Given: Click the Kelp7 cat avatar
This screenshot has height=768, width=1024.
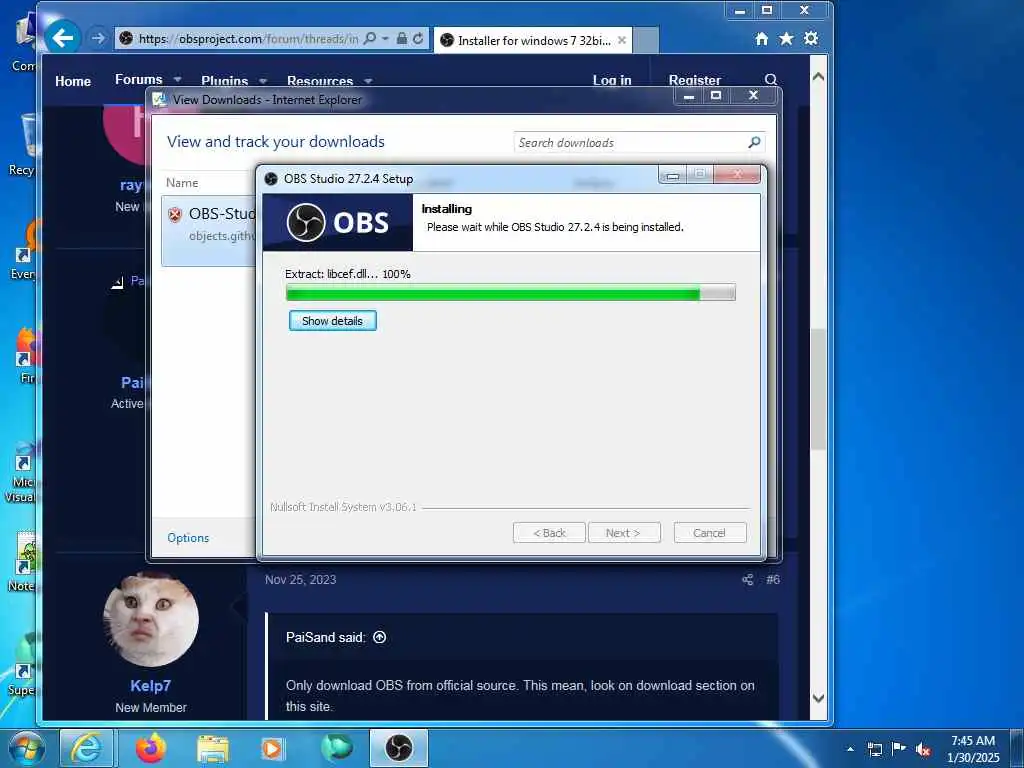Looking at the screenshot, I should point(151,619).
